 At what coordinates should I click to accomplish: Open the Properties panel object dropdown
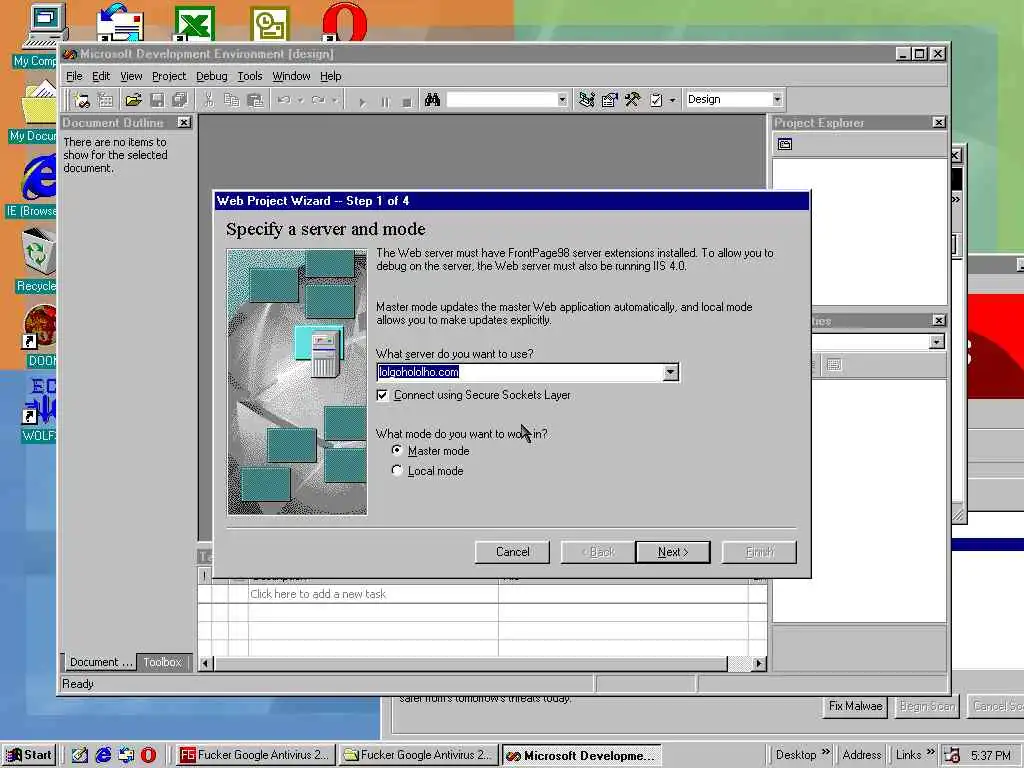pos(936,342)
